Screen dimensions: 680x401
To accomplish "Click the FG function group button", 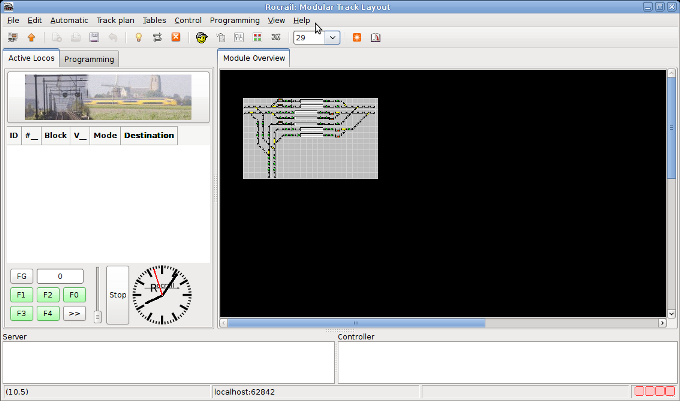I will 20,276.
